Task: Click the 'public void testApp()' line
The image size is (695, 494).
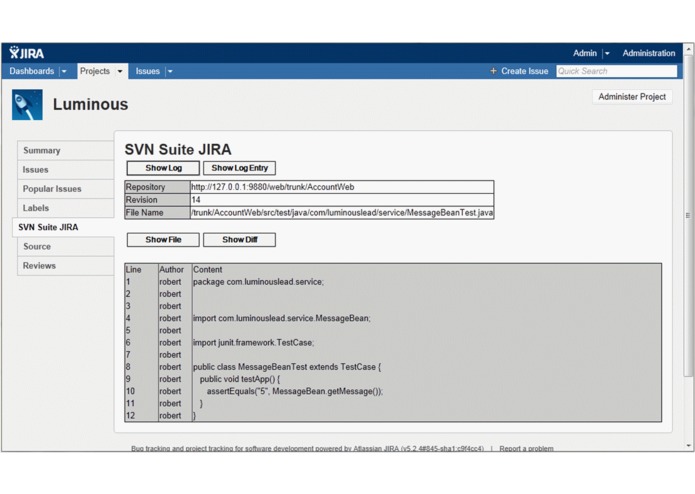Action: click(x=240, y=379)
